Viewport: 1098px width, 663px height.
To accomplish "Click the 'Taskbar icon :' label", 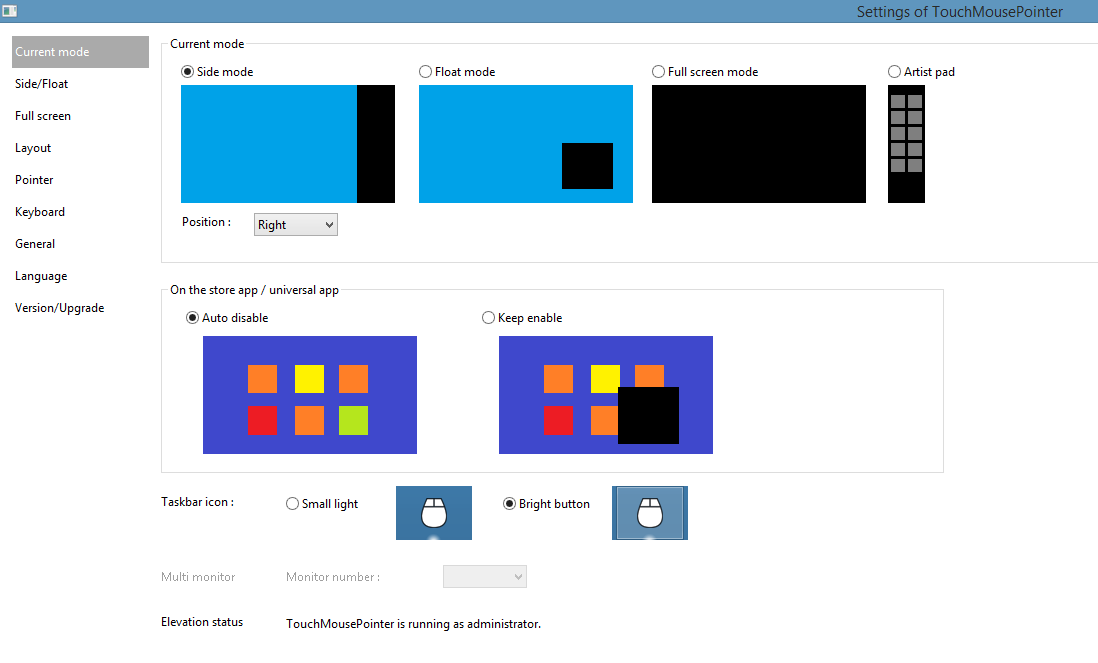I will coord(197,502).
